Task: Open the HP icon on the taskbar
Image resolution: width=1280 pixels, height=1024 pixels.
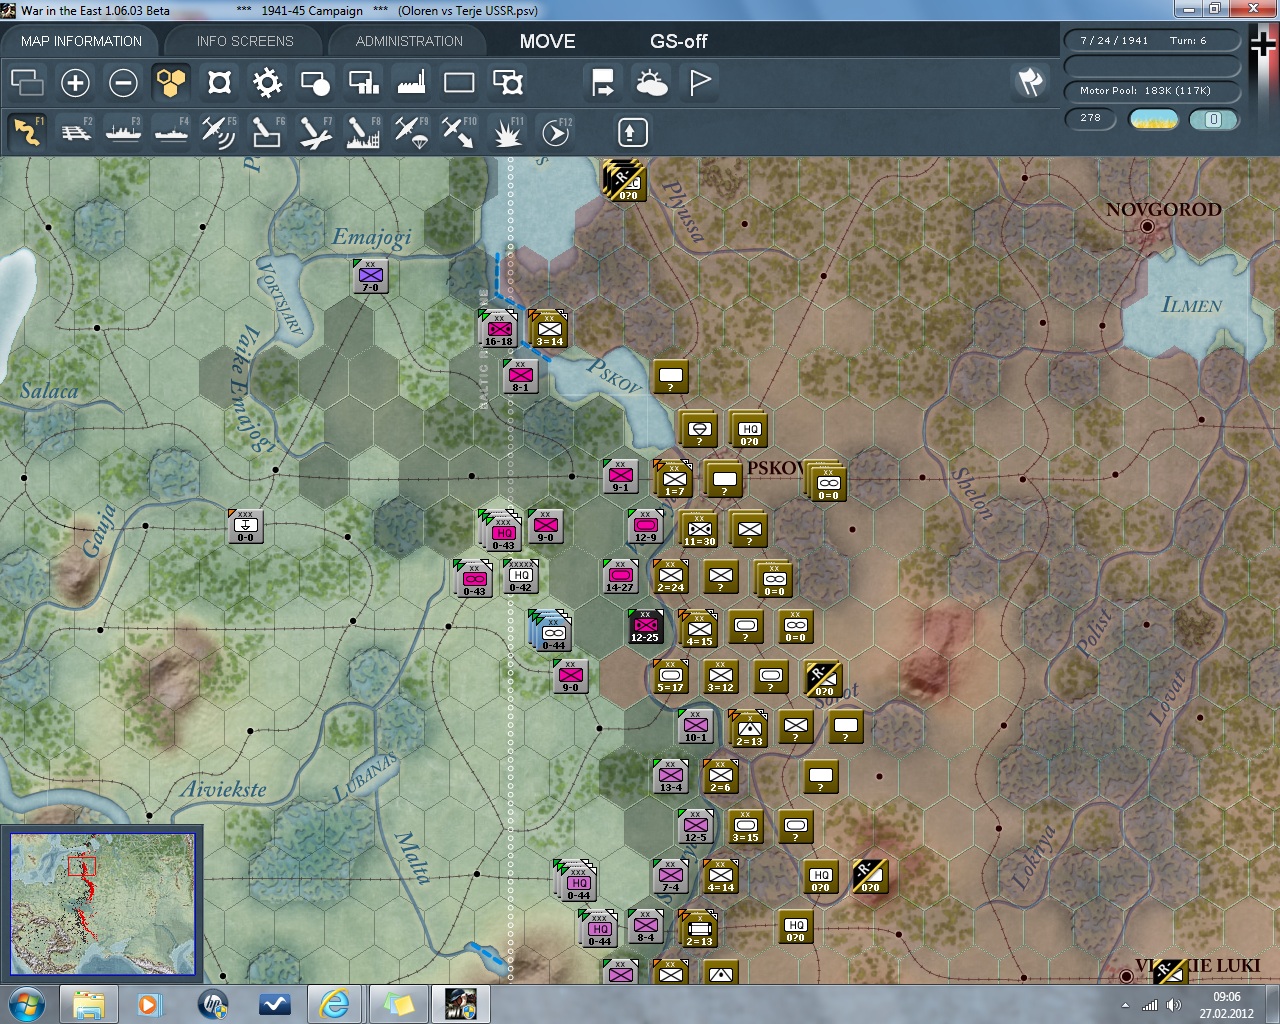Action: click(x=212, y=1004)
